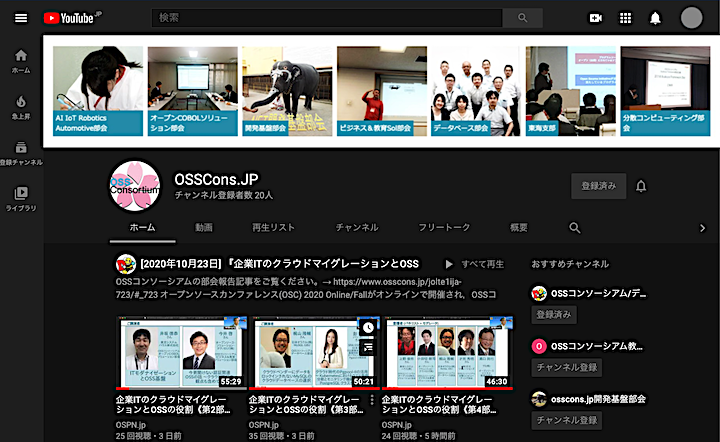Search within the OSSCons.JP channel
The image size is (720, 442).
575,228
